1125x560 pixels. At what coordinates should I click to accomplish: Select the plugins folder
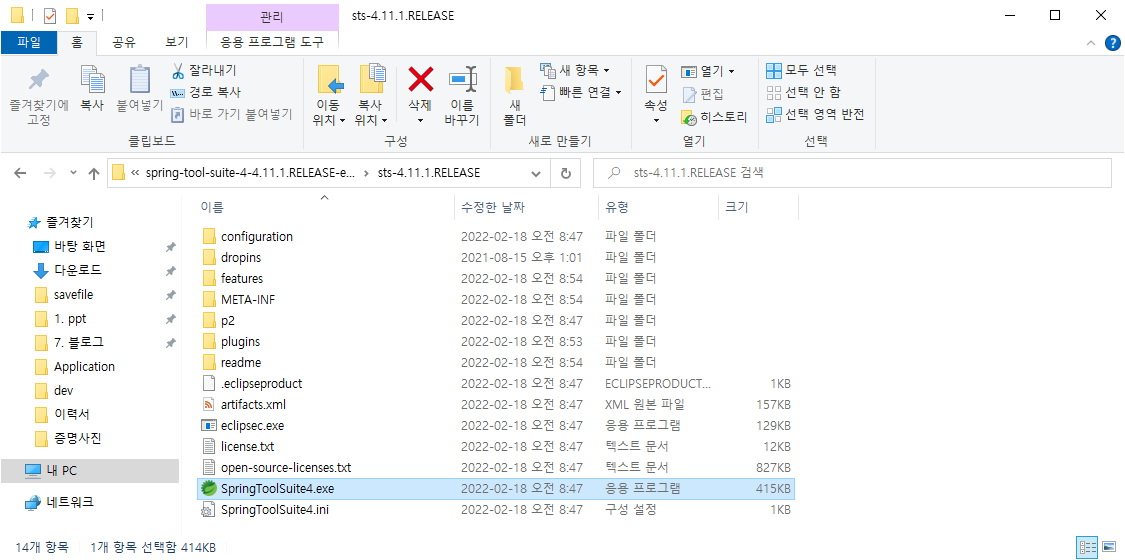pyautogui.click(x=495, y=341)
